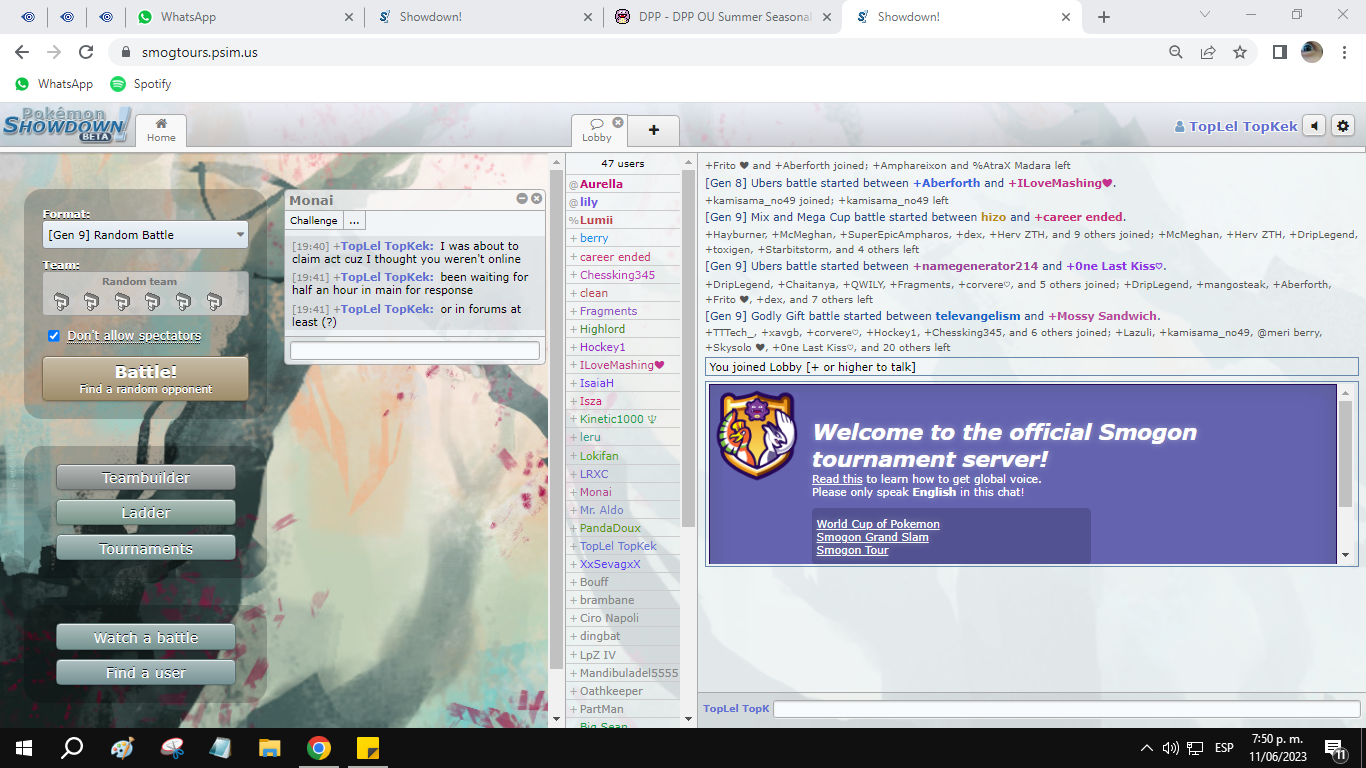This screenshot has width=1366, height=768.
Task: Open the options gear icon
Action: pyautogui.click(x=1343, y=126)
